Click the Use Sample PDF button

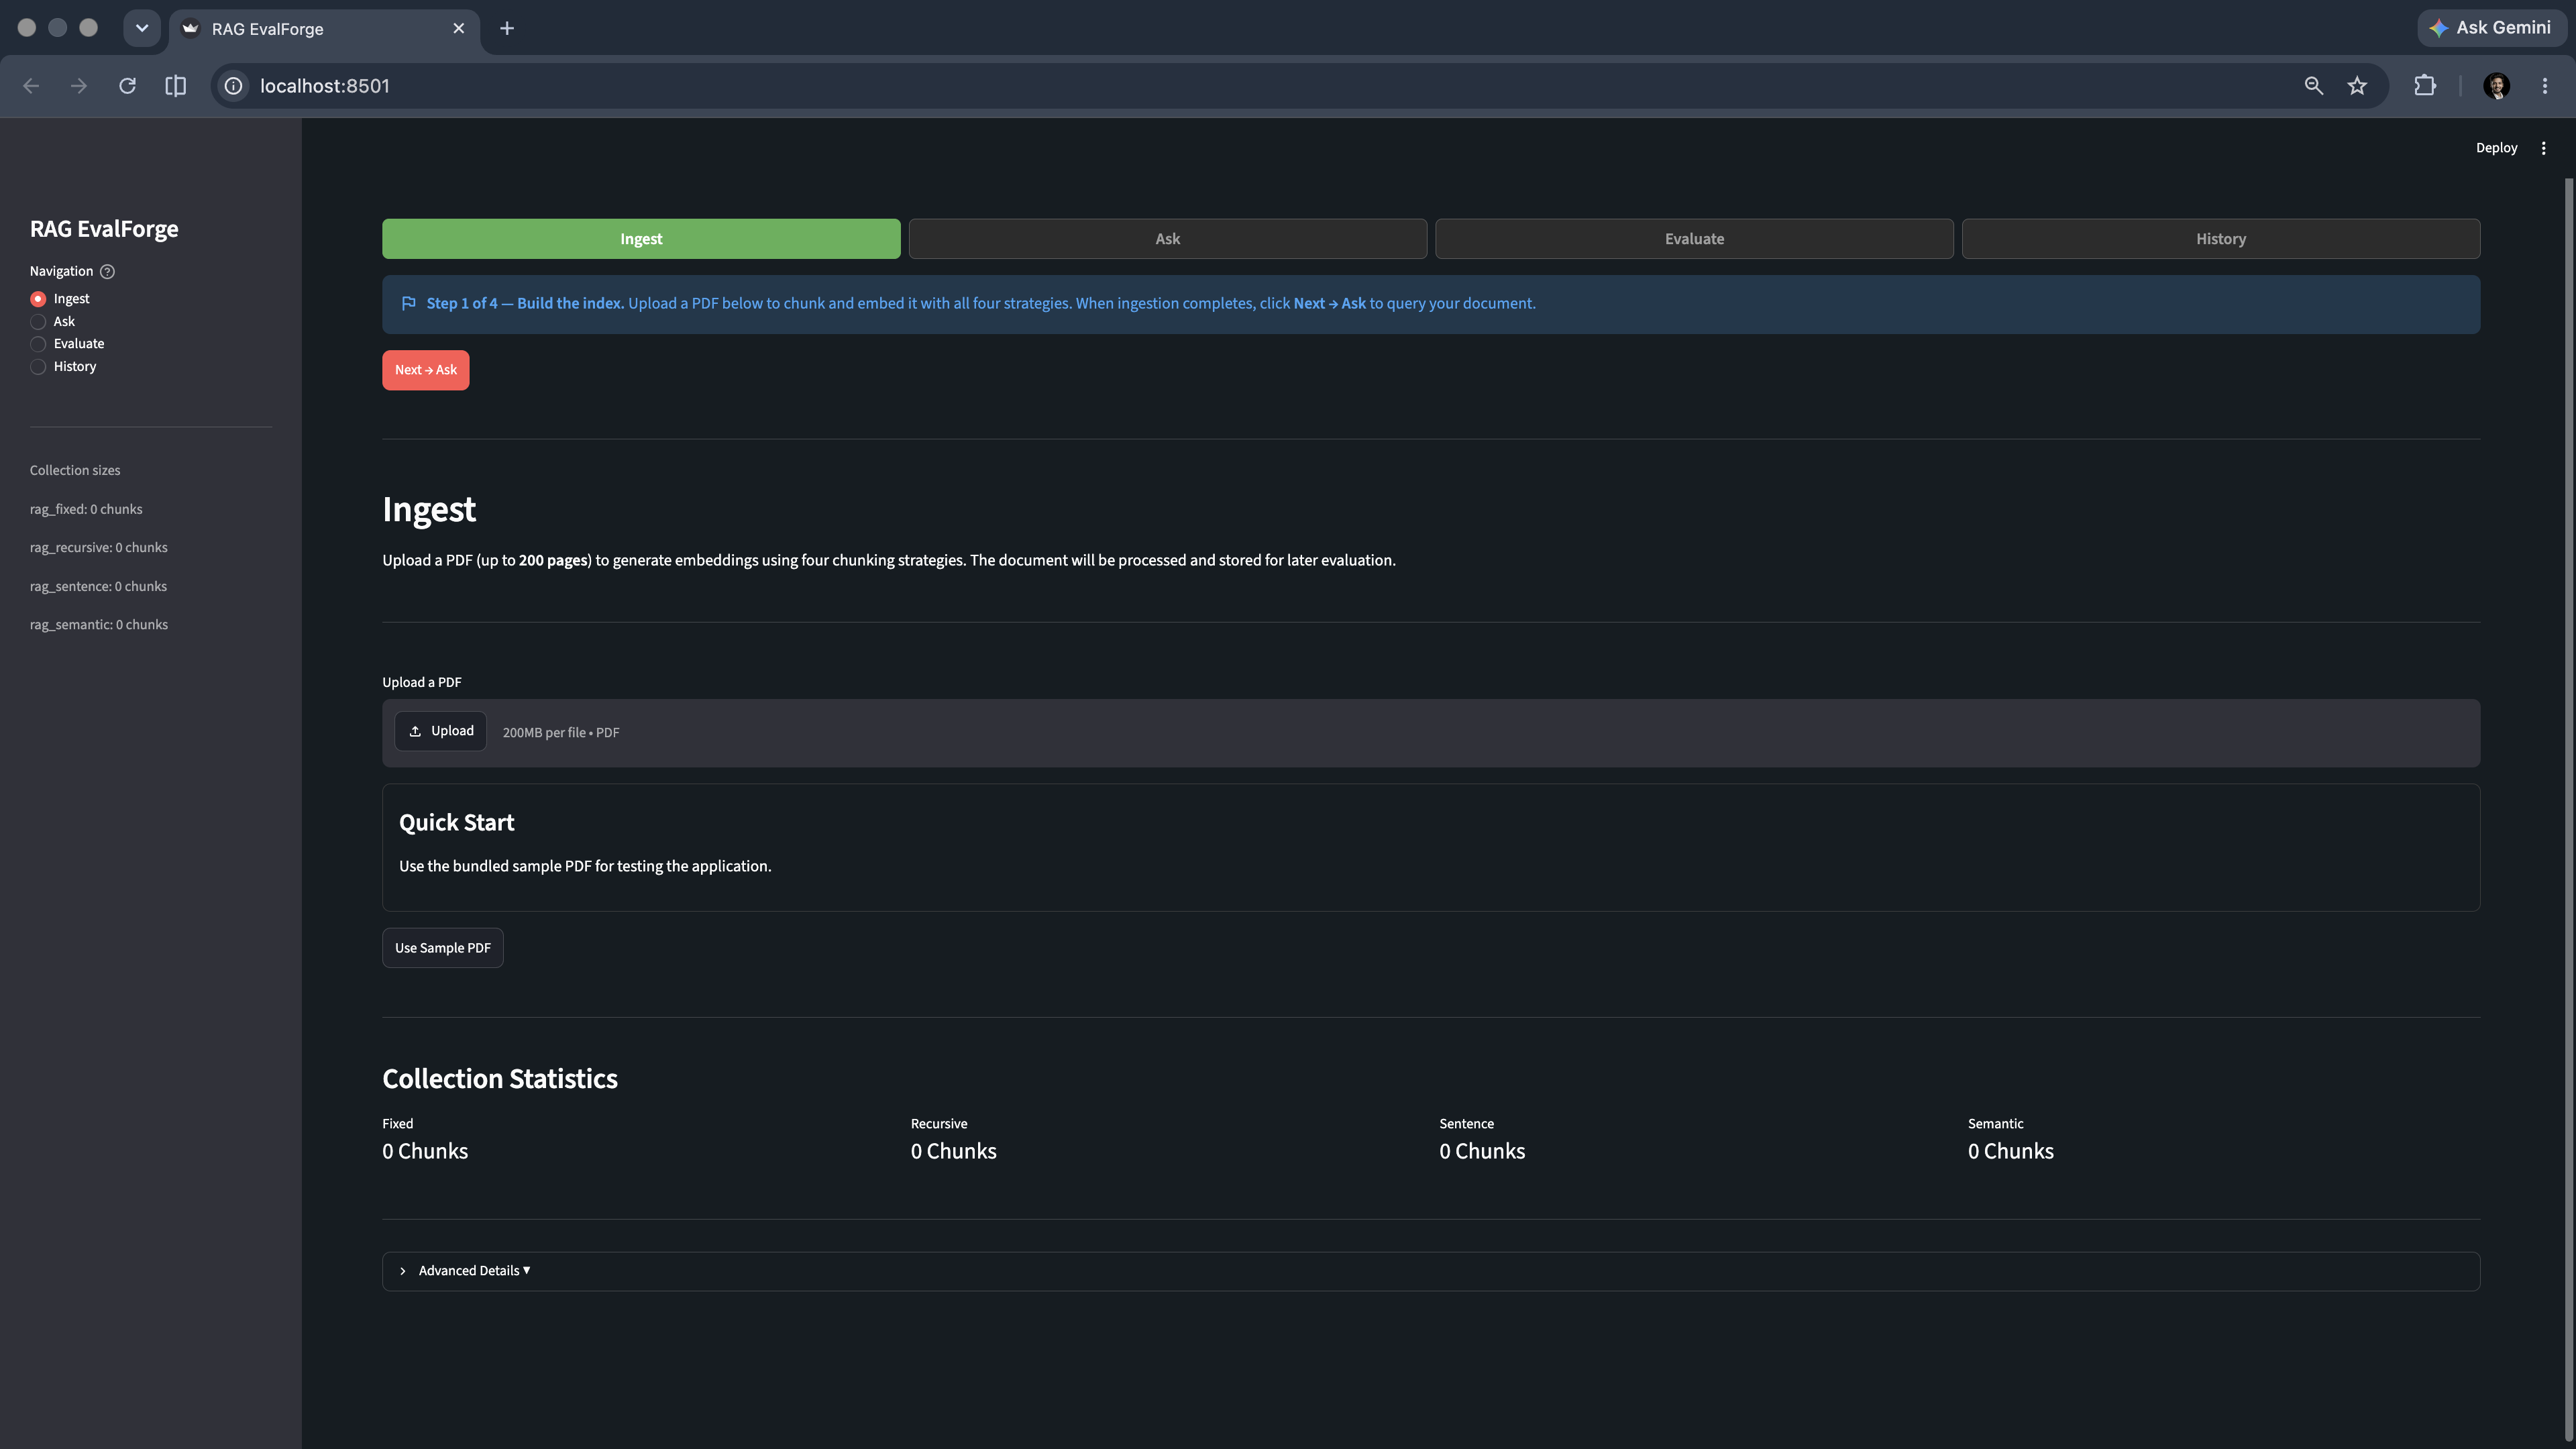point(442,948)
